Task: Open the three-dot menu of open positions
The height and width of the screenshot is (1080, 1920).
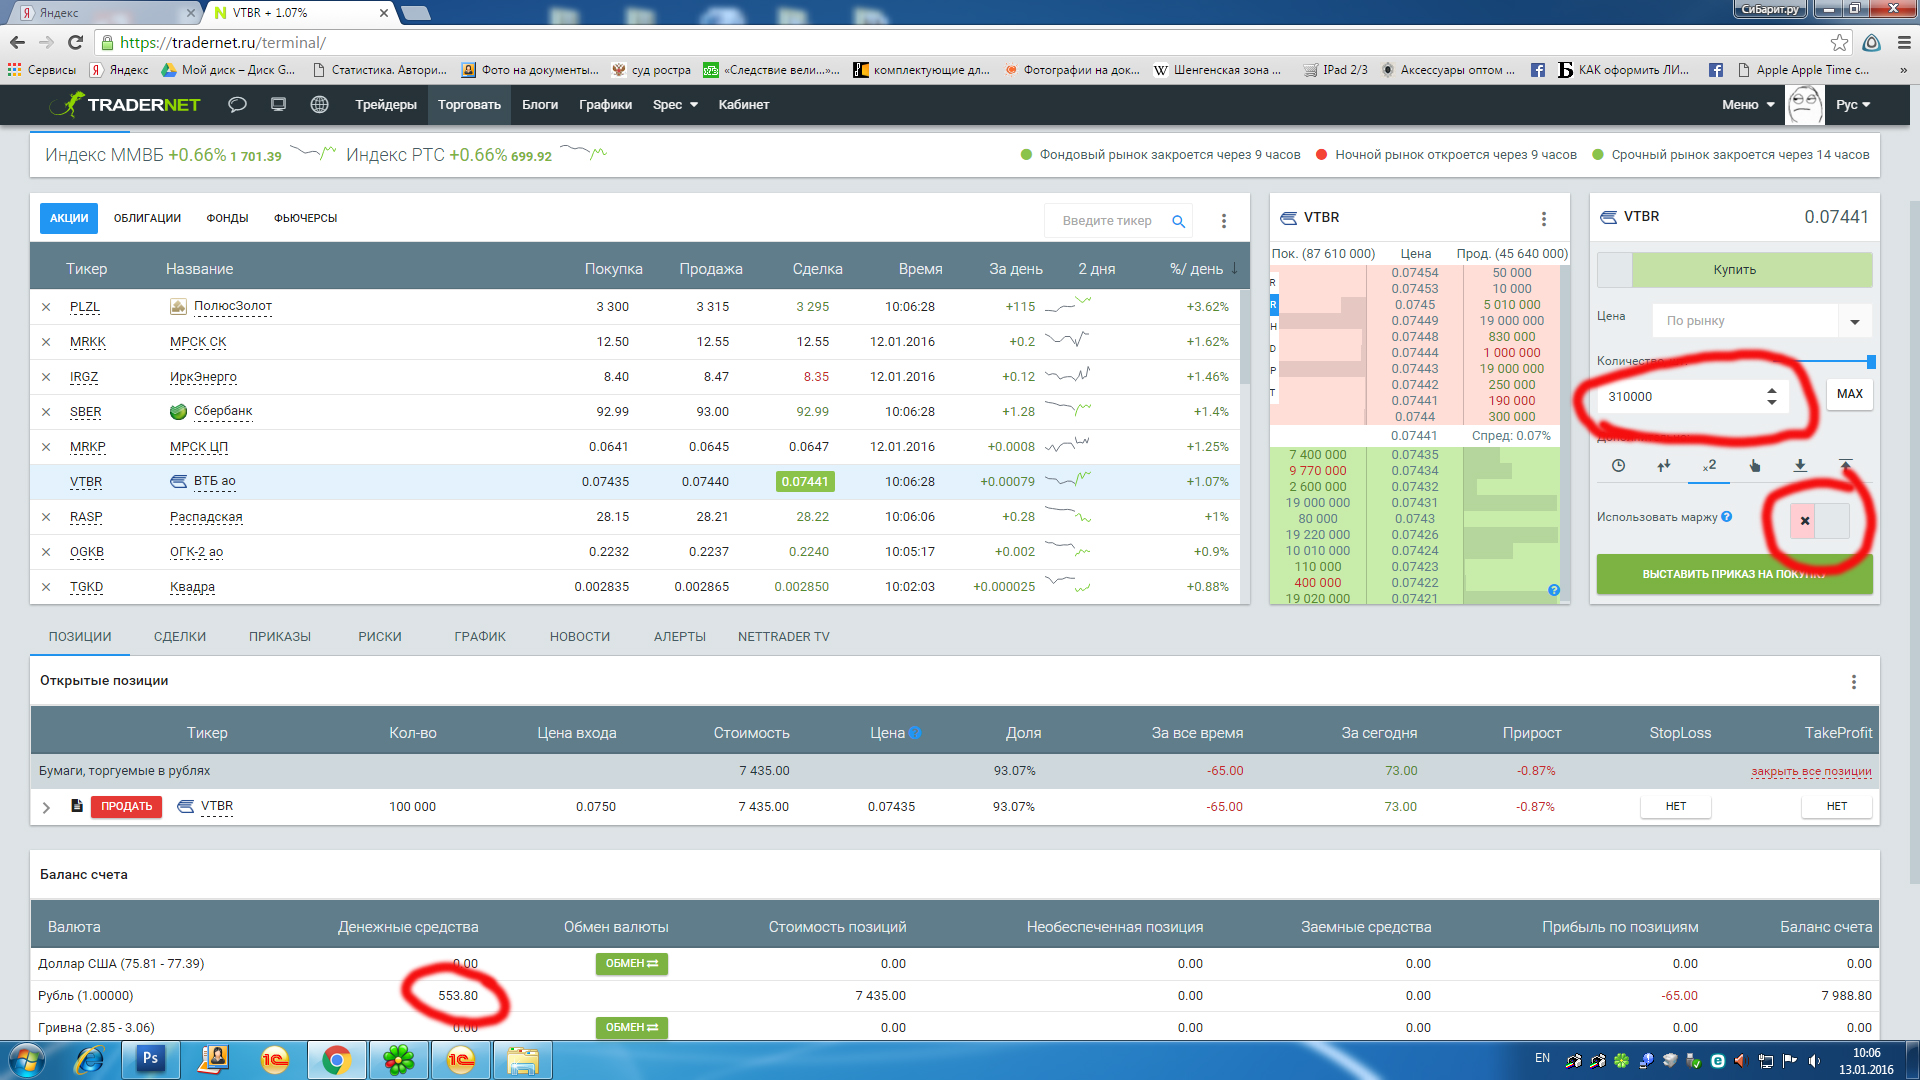Action: [1853, 682]
